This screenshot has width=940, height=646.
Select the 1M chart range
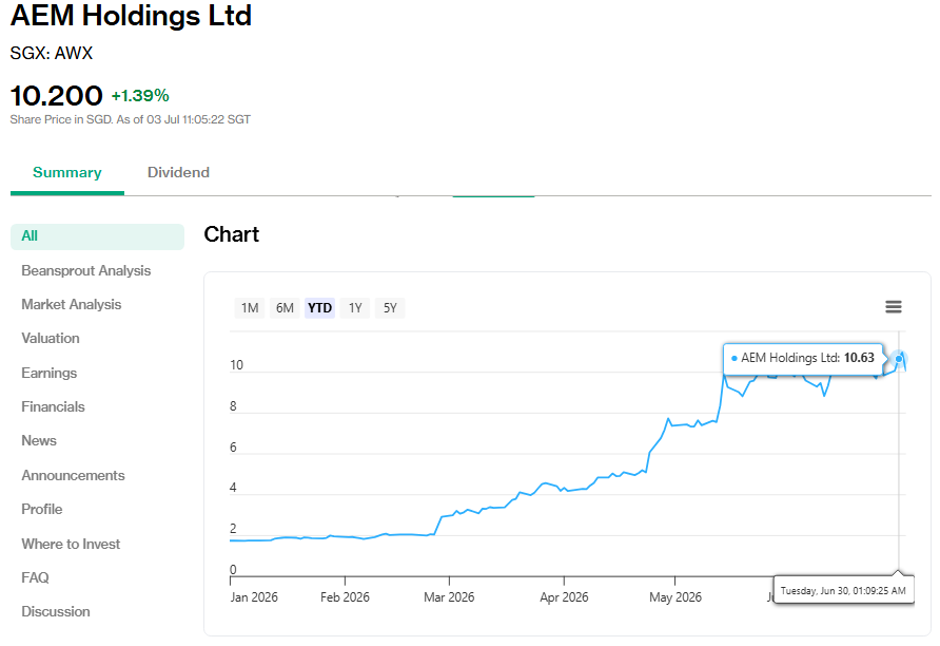(249, 308)
